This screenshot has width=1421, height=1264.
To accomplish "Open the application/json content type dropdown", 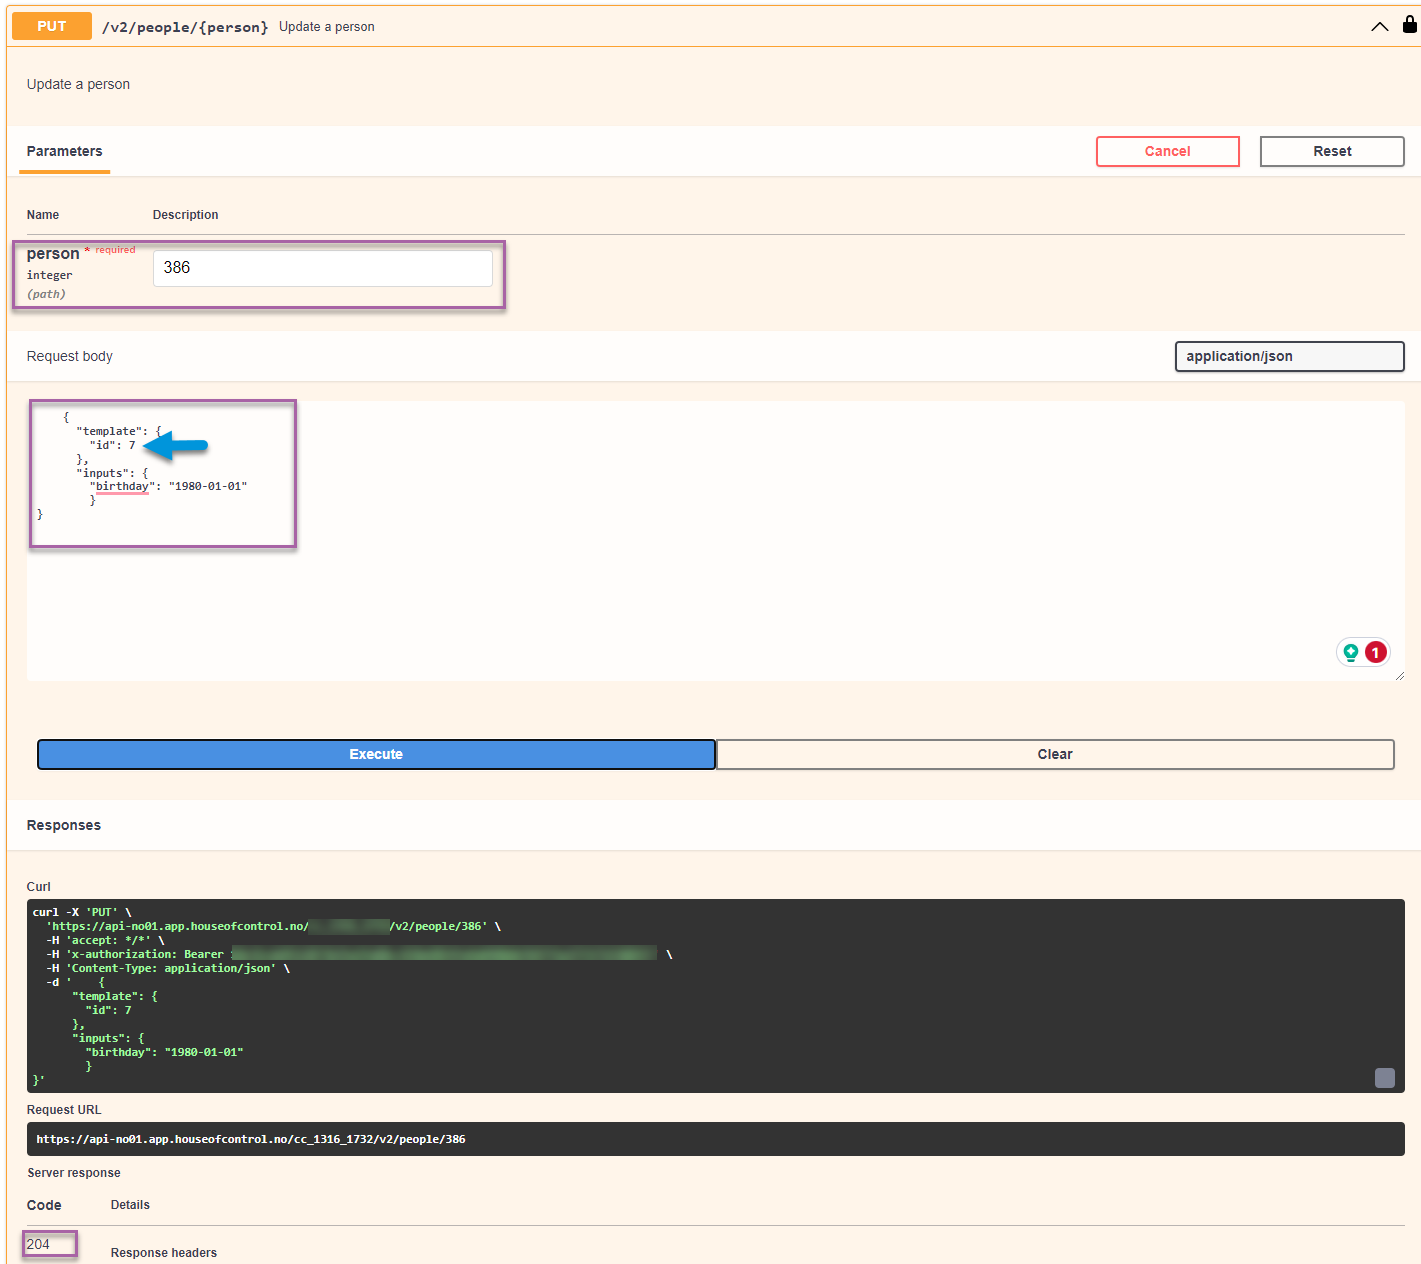I will 1289,356.
